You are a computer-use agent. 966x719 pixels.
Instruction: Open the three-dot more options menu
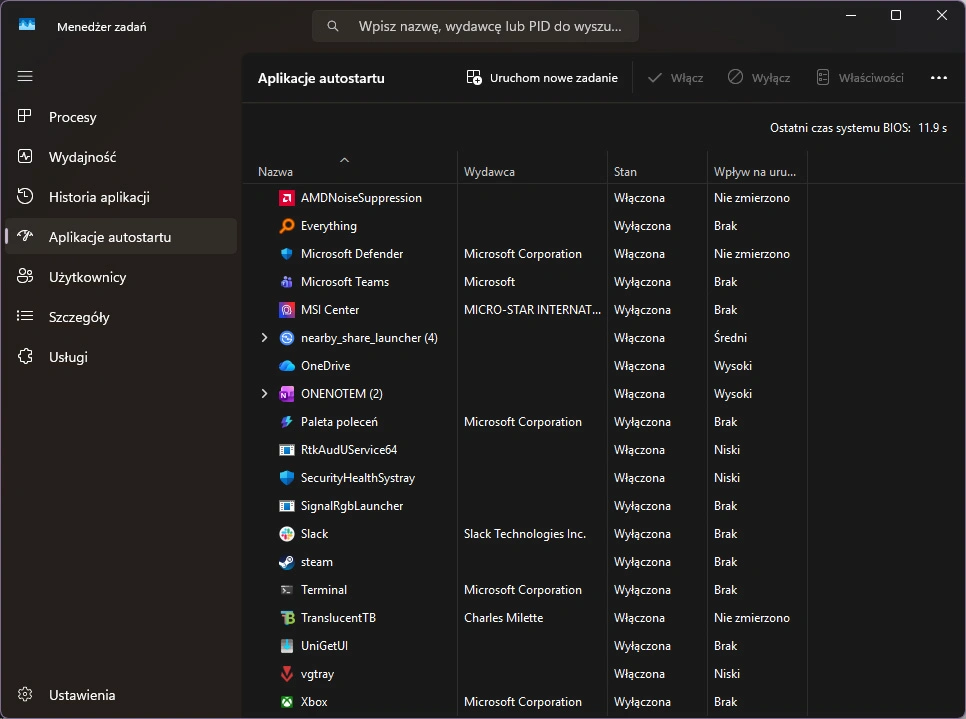point(938,78)
